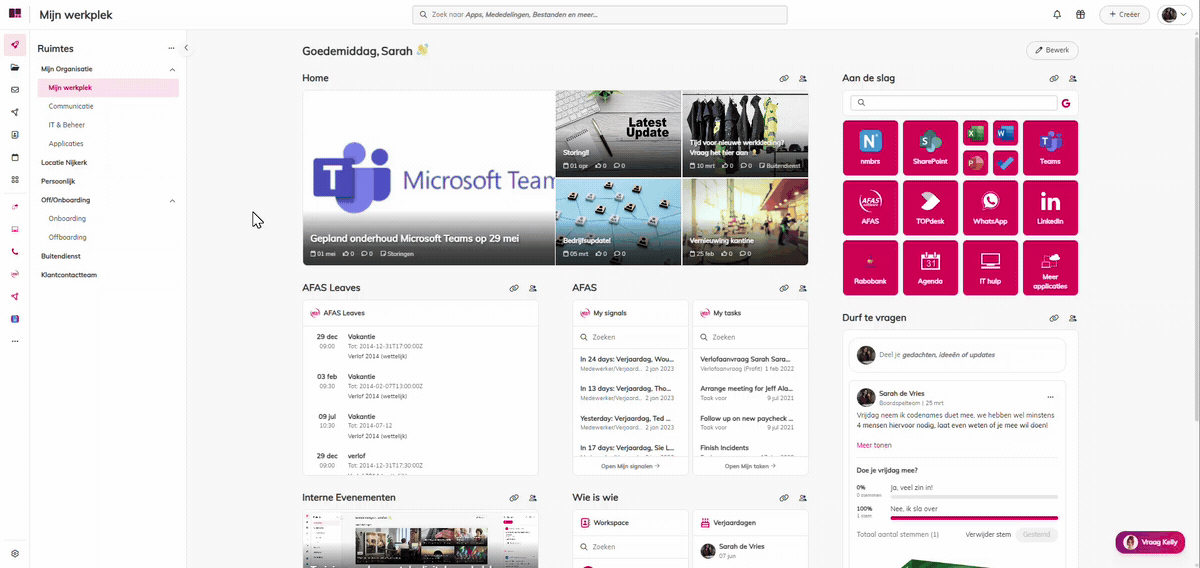The width and height of the screenshot is (1200, 568).
Task: Click the Bewerk button
Action: [x=1052, y=50]
